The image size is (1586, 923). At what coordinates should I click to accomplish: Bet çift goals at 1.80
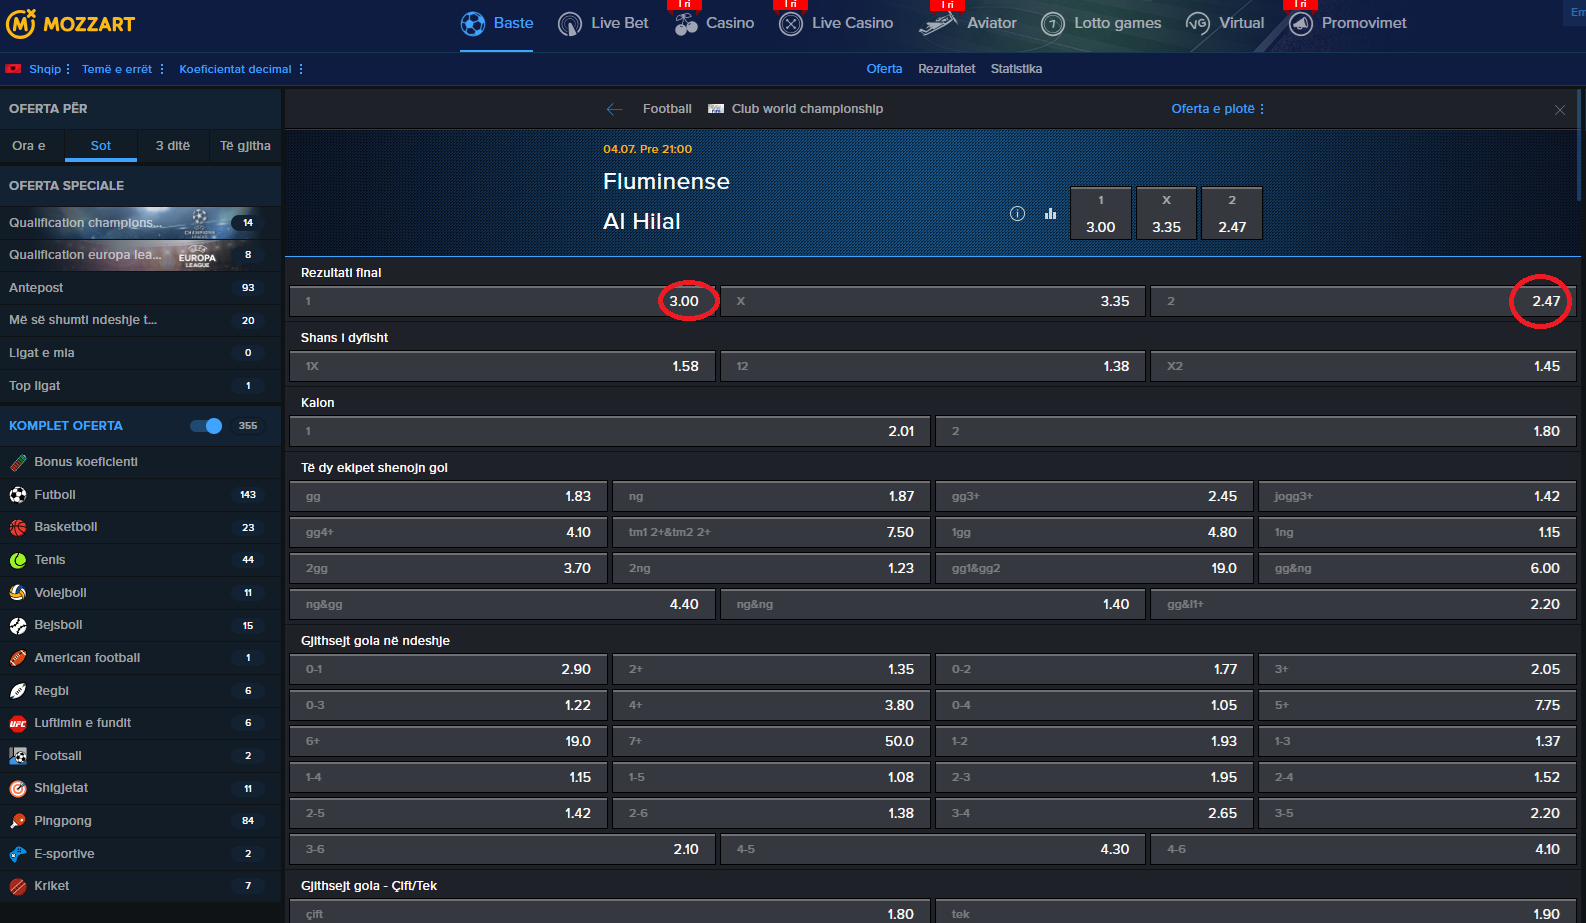tap(610, 913)
